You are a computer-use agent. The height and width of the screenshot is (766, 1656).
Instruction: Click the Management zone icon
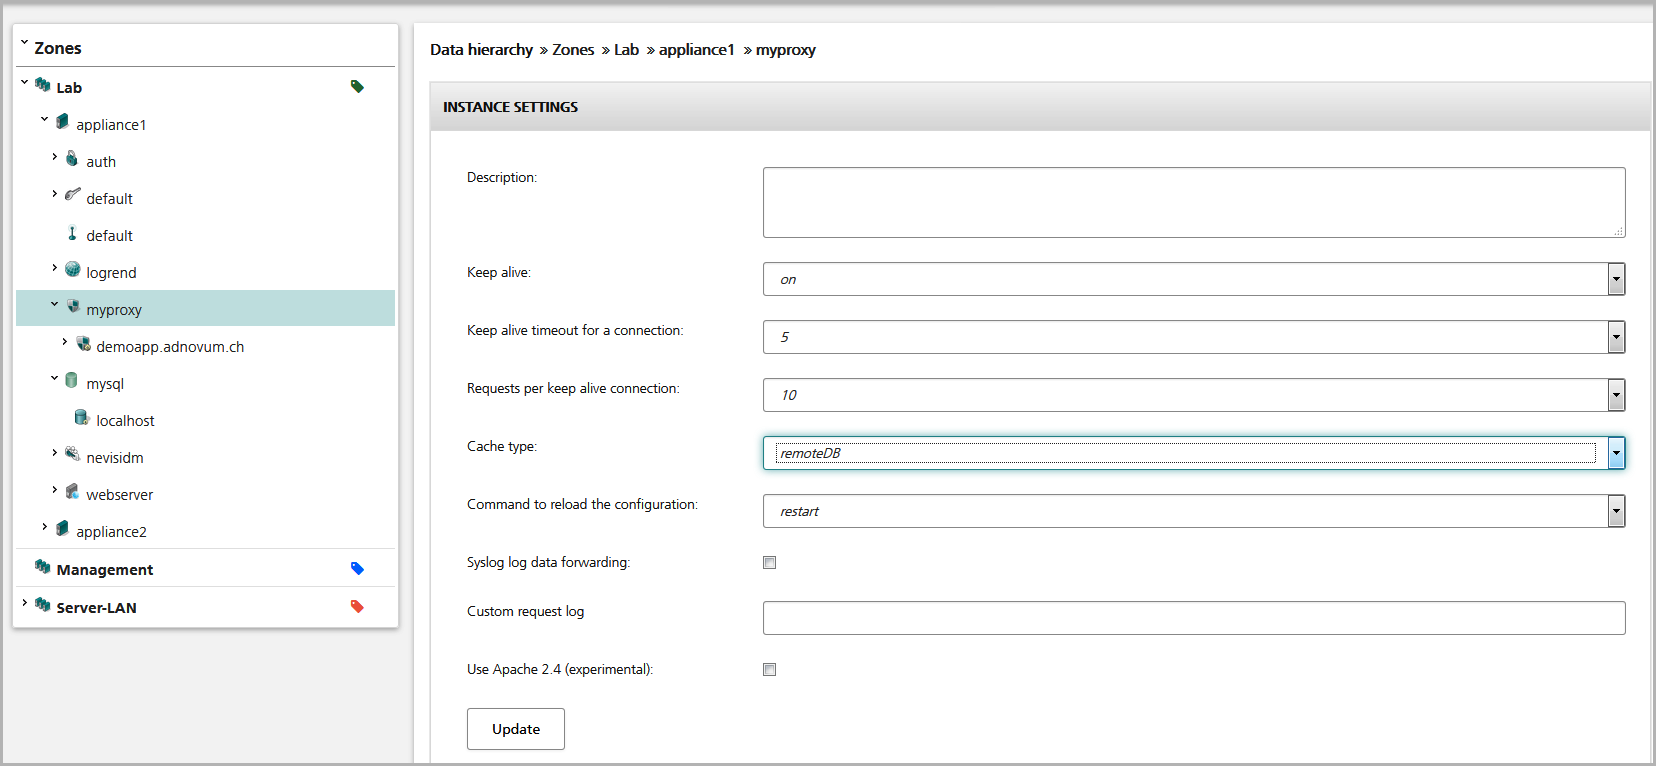(42, 567)
